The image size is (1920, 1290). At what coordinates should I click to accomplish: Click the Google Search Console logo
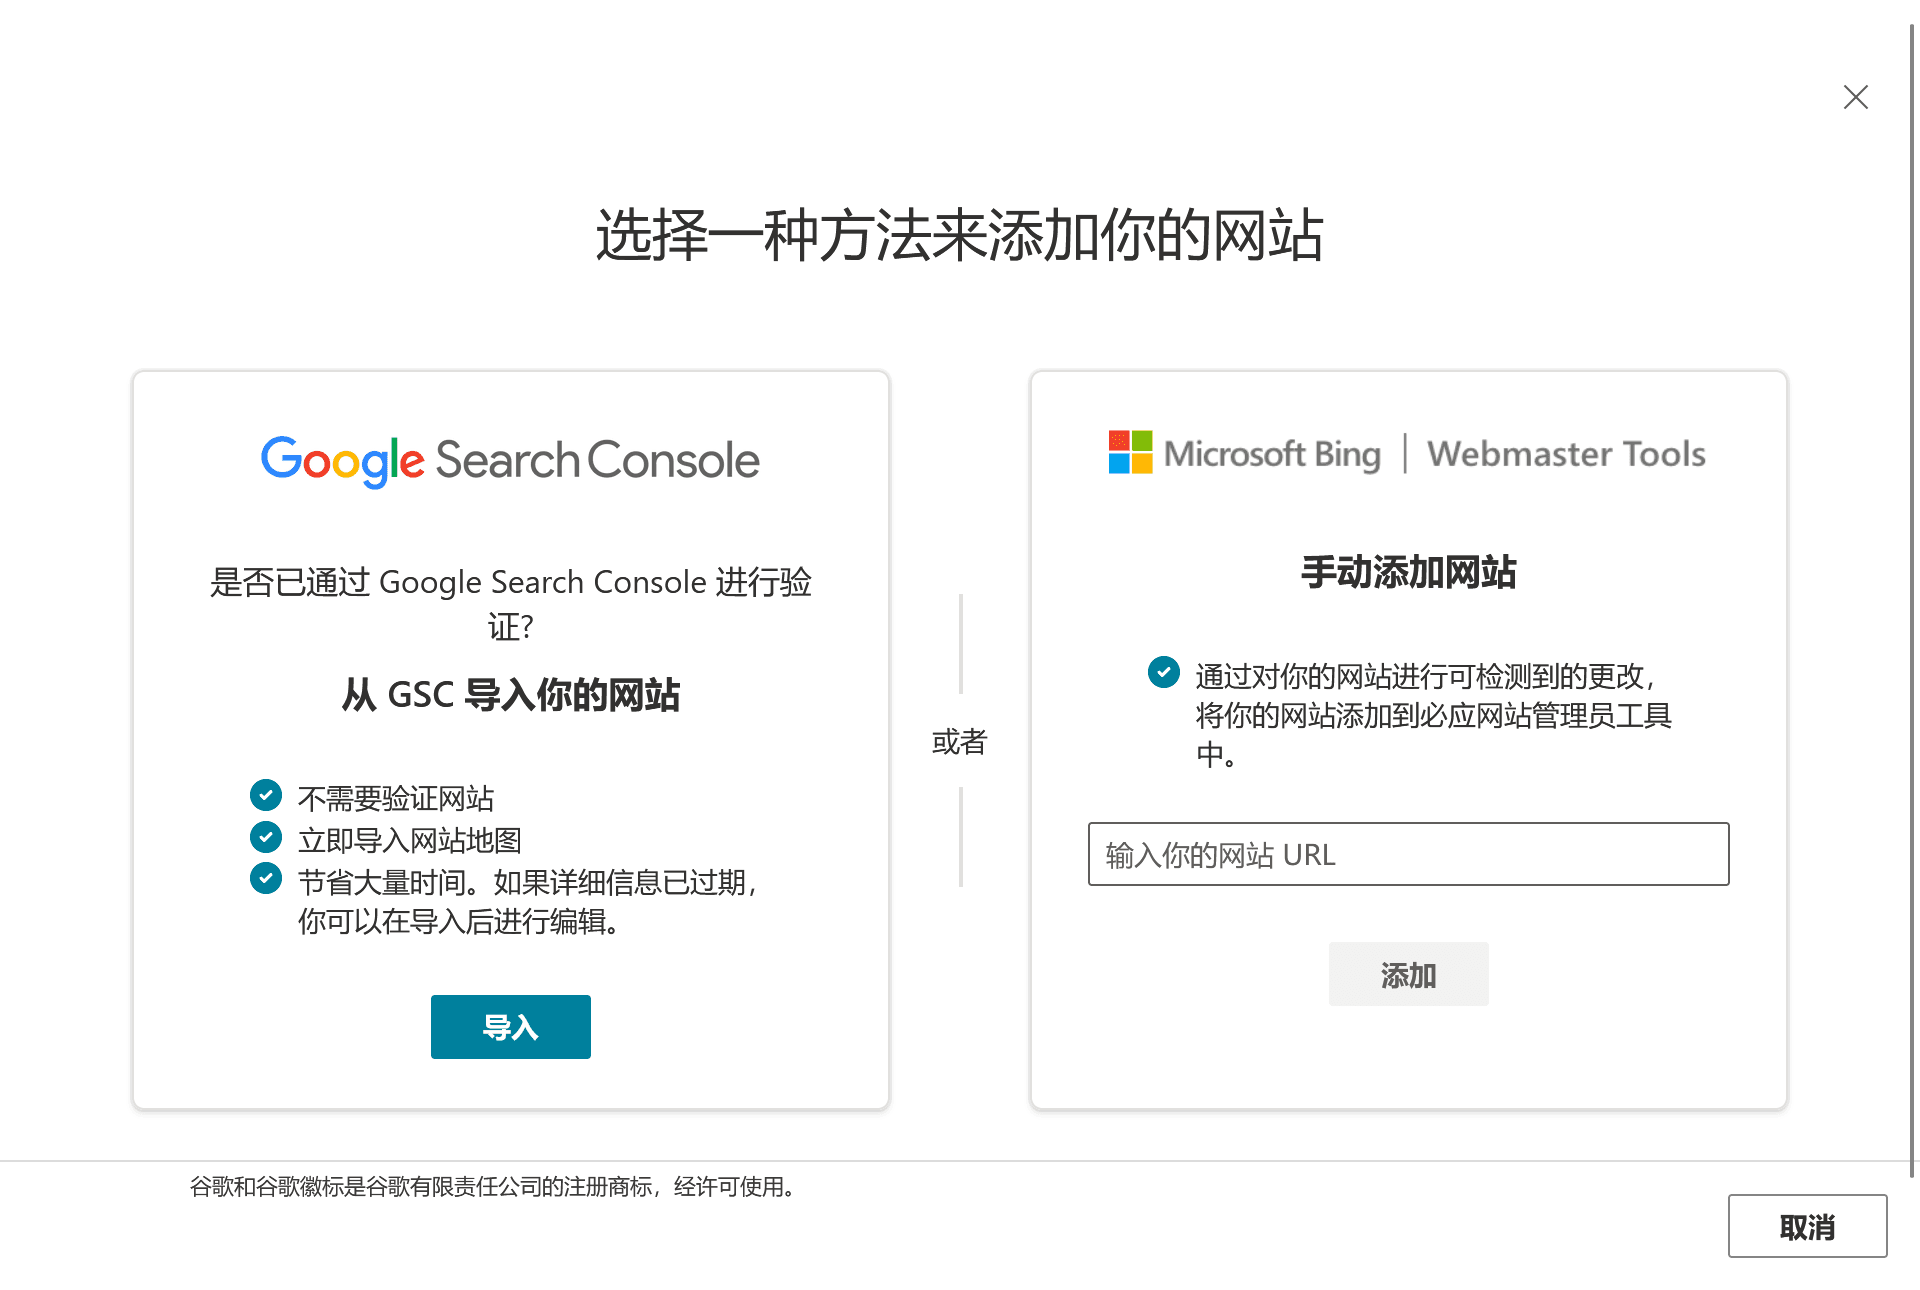pos(510,461)
